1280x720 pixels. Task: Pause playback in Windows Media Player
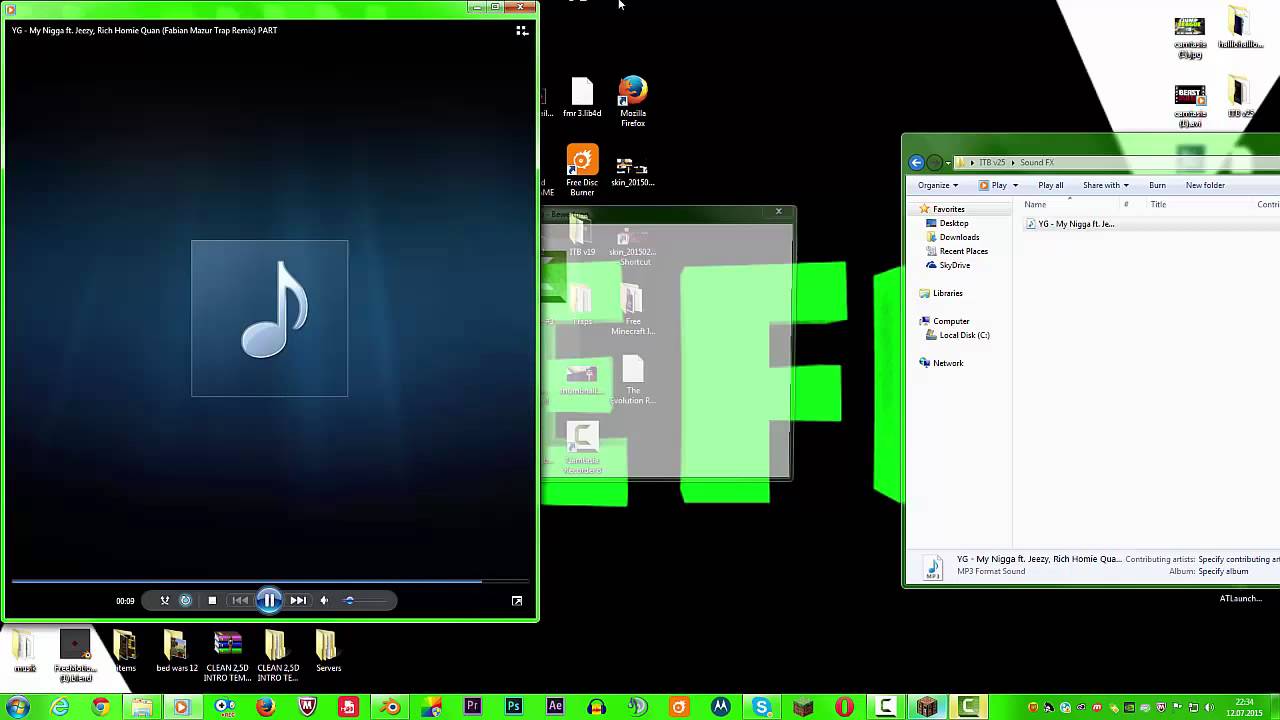coord(269,600)
